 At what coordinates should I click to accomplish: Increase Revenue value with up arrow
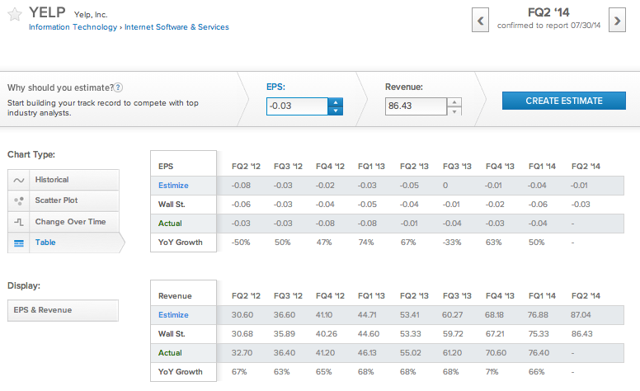click(454, 102)
